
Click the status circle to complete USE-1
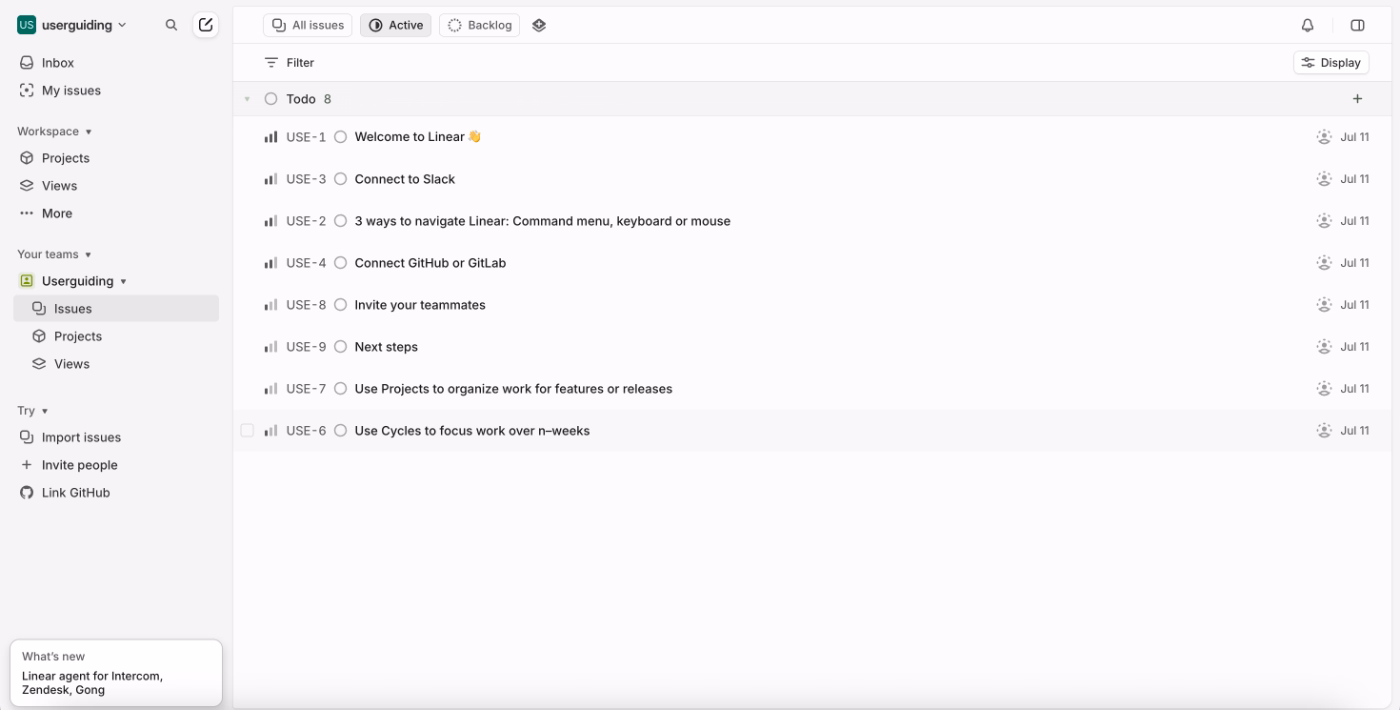[x=340, y=137]
